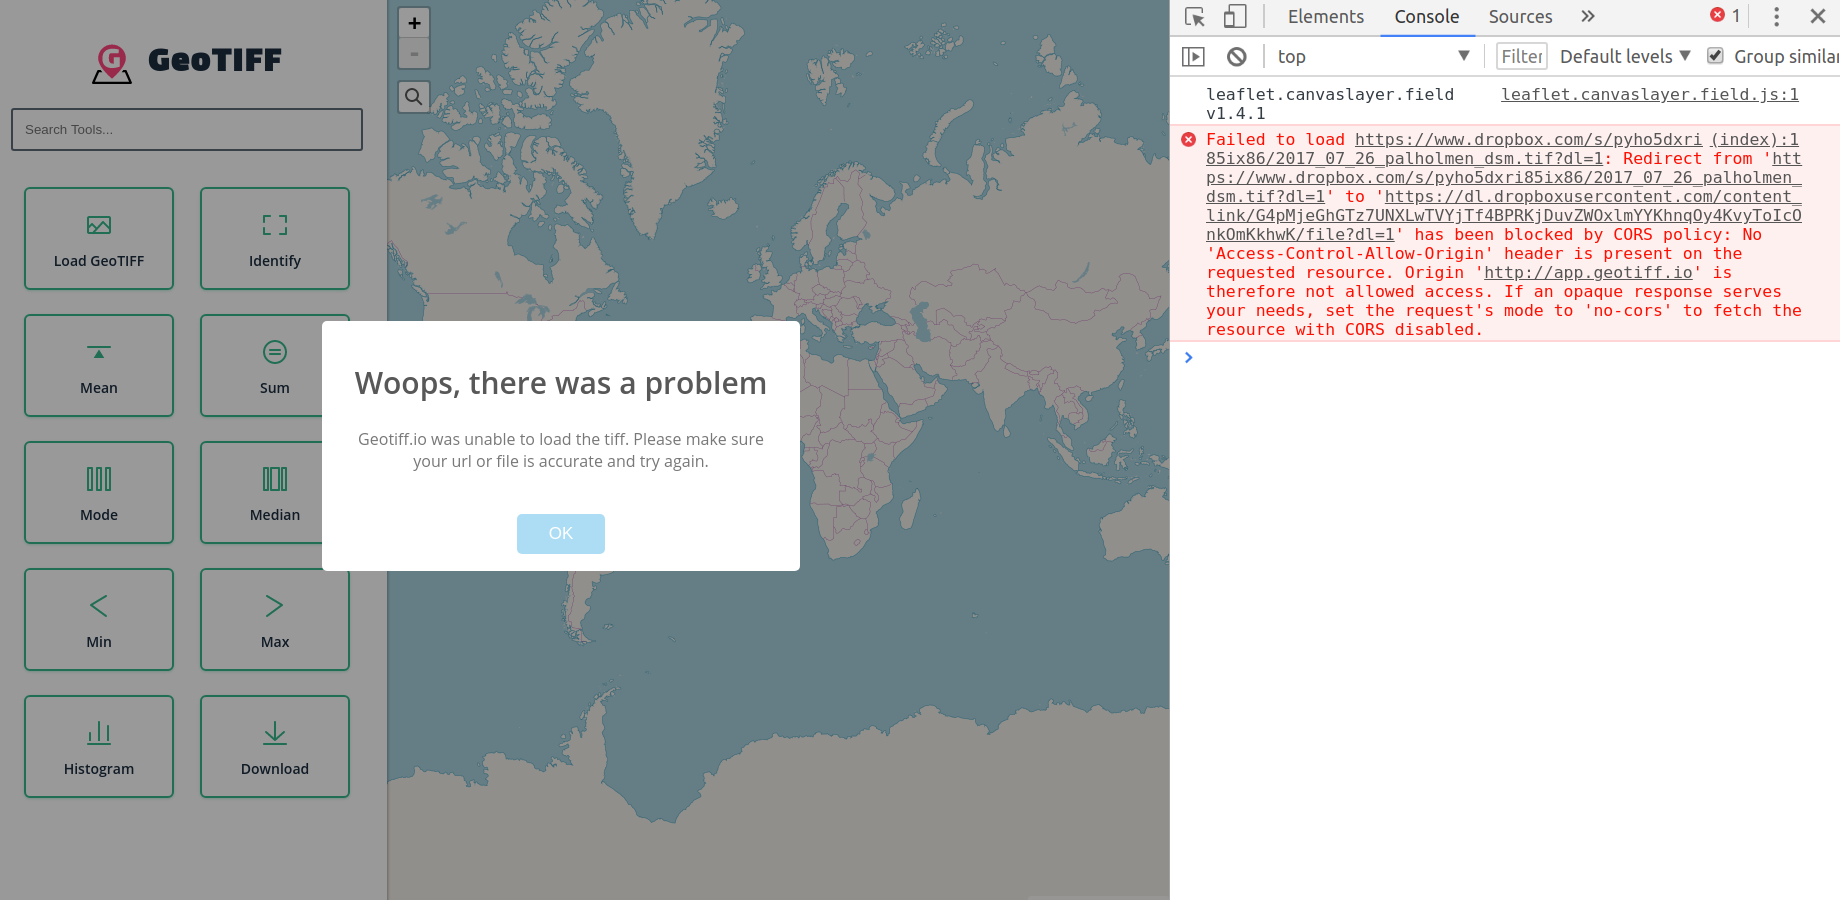This screenshot has height=900, width=1840.
Task: Clear the console output
Action: (1237, 57)
